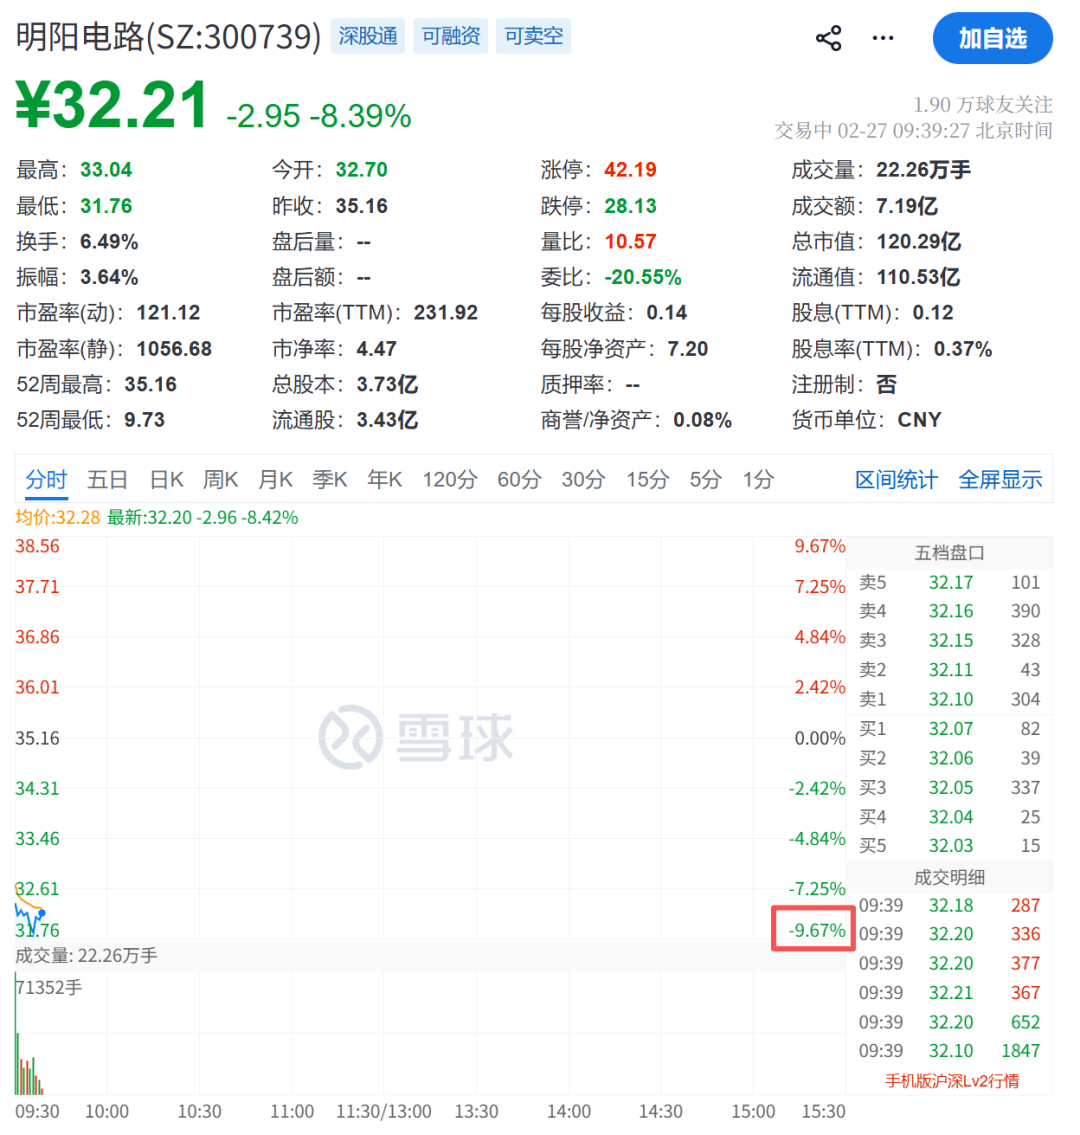Select the 分时 chart tab
The height and width of the screenshot is (1135, 1080).
(x=46, y=480)
